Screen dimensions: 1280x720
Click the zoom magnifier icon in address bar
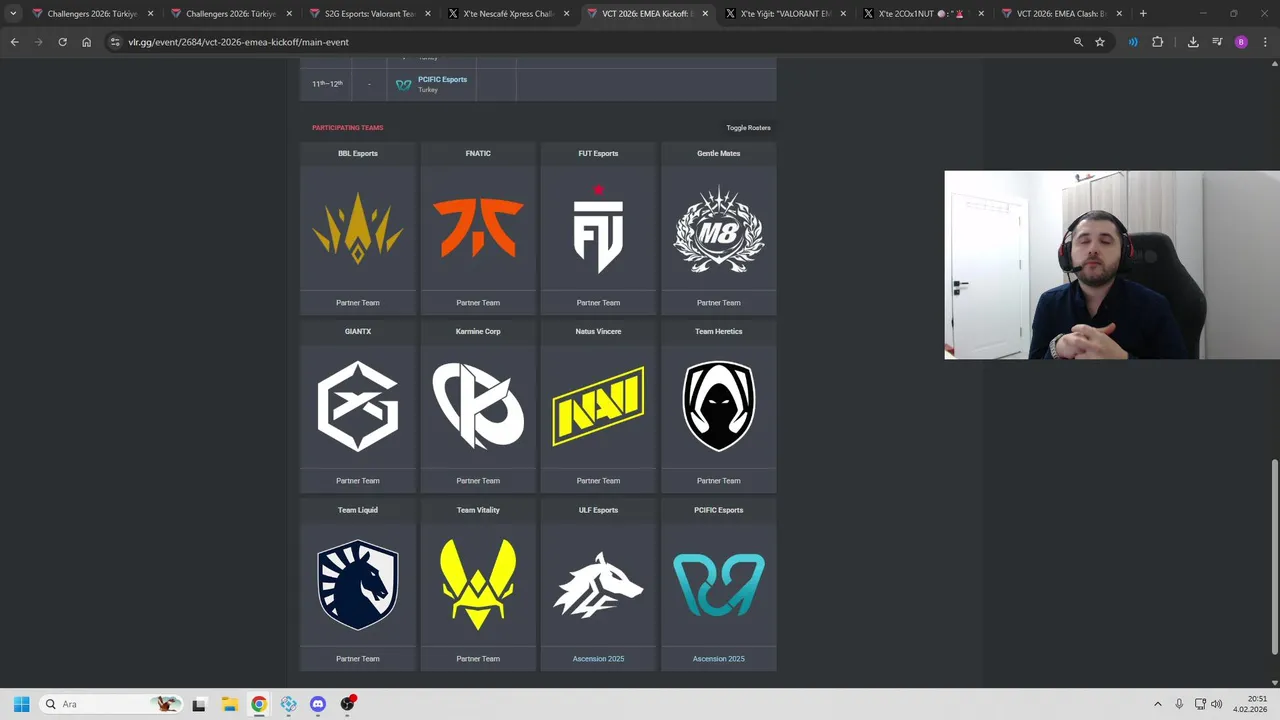click(1078, 42)
